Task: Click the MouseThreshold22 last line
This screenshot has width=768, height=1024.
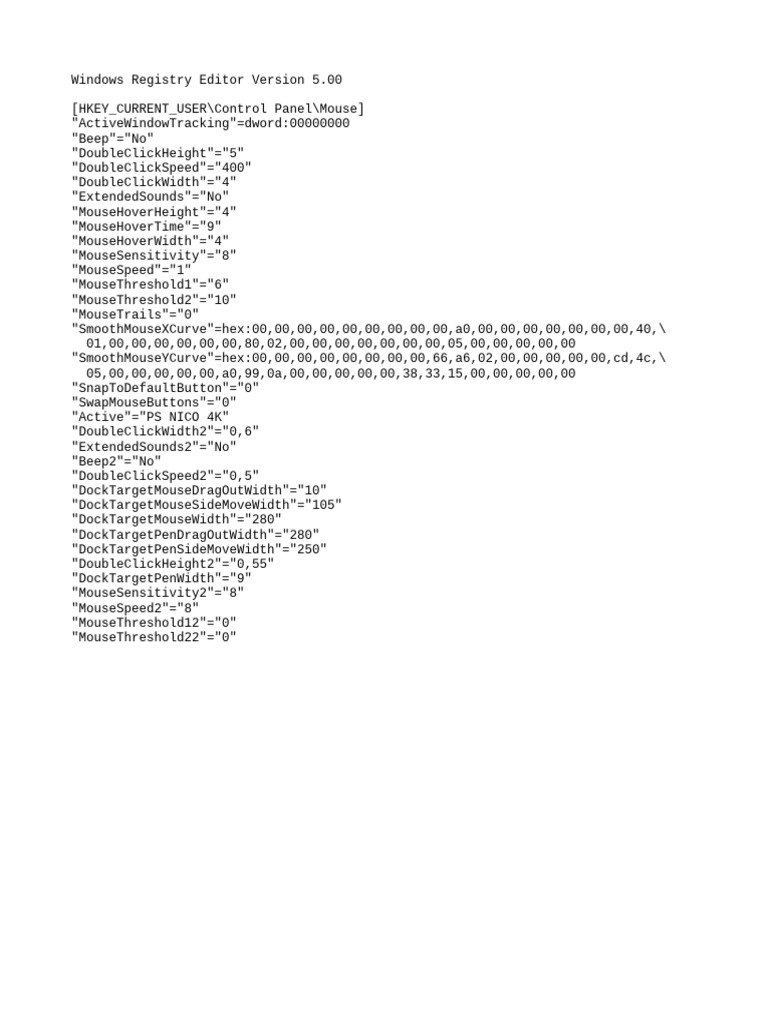Action: pos(153,637)
